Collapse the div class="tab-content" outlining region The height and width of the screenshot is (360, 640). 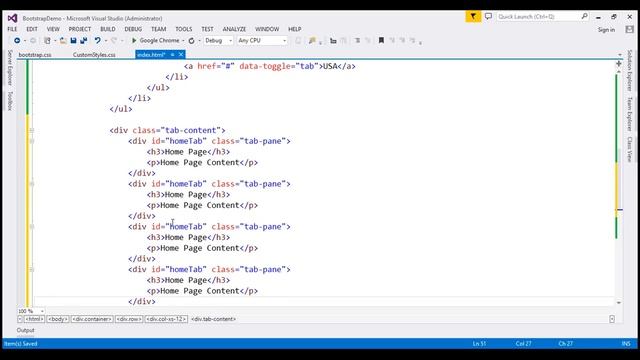(31, 130)
